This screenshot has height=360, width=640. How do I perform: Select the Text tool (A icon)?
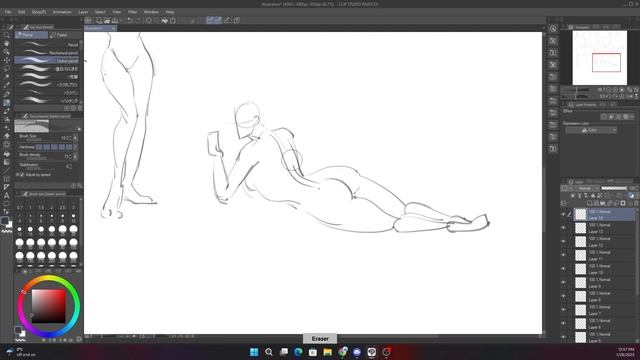tap(7, 196)
